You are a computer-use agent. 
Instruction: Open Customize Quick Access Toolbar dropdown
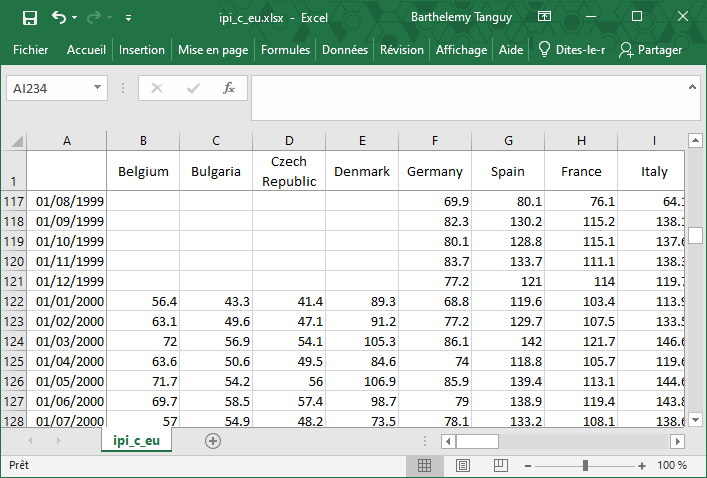click(128, 18)
